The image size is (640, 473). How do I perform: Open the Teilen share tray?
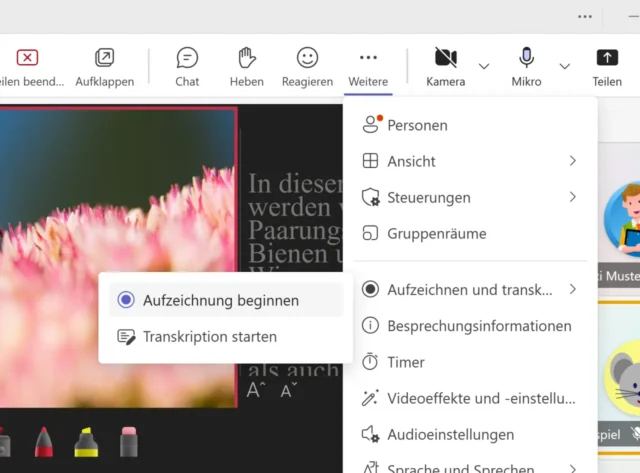pos(607,67)
